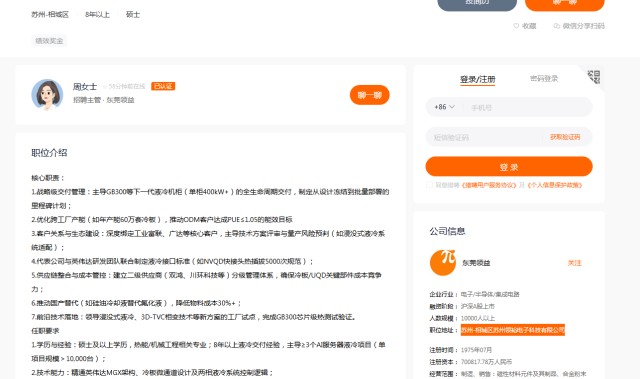Click 获取验证码 link
This screenshot has height=379, width=640.
(565, 137)
